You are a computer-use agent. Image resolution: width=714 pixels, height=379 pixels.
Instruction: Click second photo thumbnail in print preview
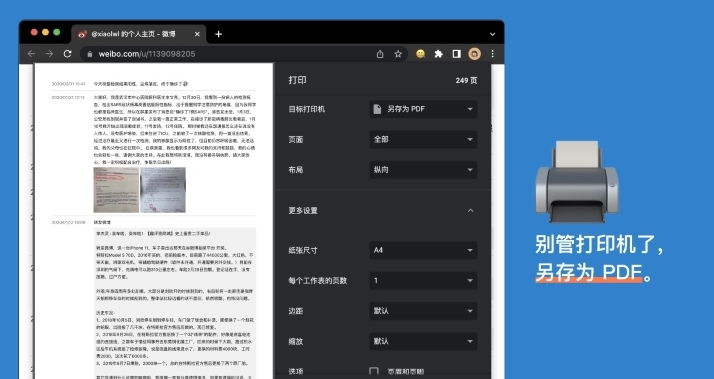[x=163, y=190]
